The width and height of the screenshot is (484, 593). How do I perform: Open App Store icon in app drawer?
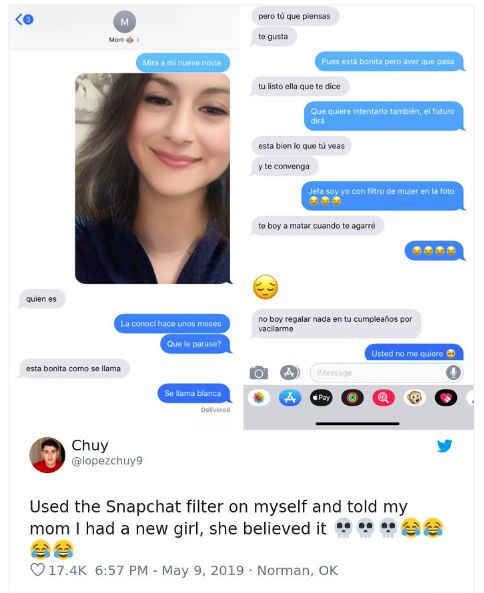click(290, 398)
